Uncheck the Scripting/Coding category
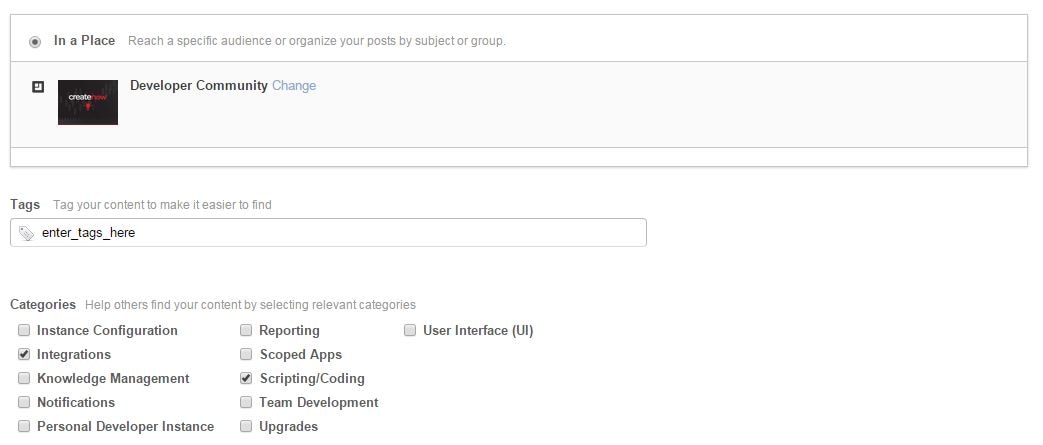1043x445 pixels. pos(246,378)
